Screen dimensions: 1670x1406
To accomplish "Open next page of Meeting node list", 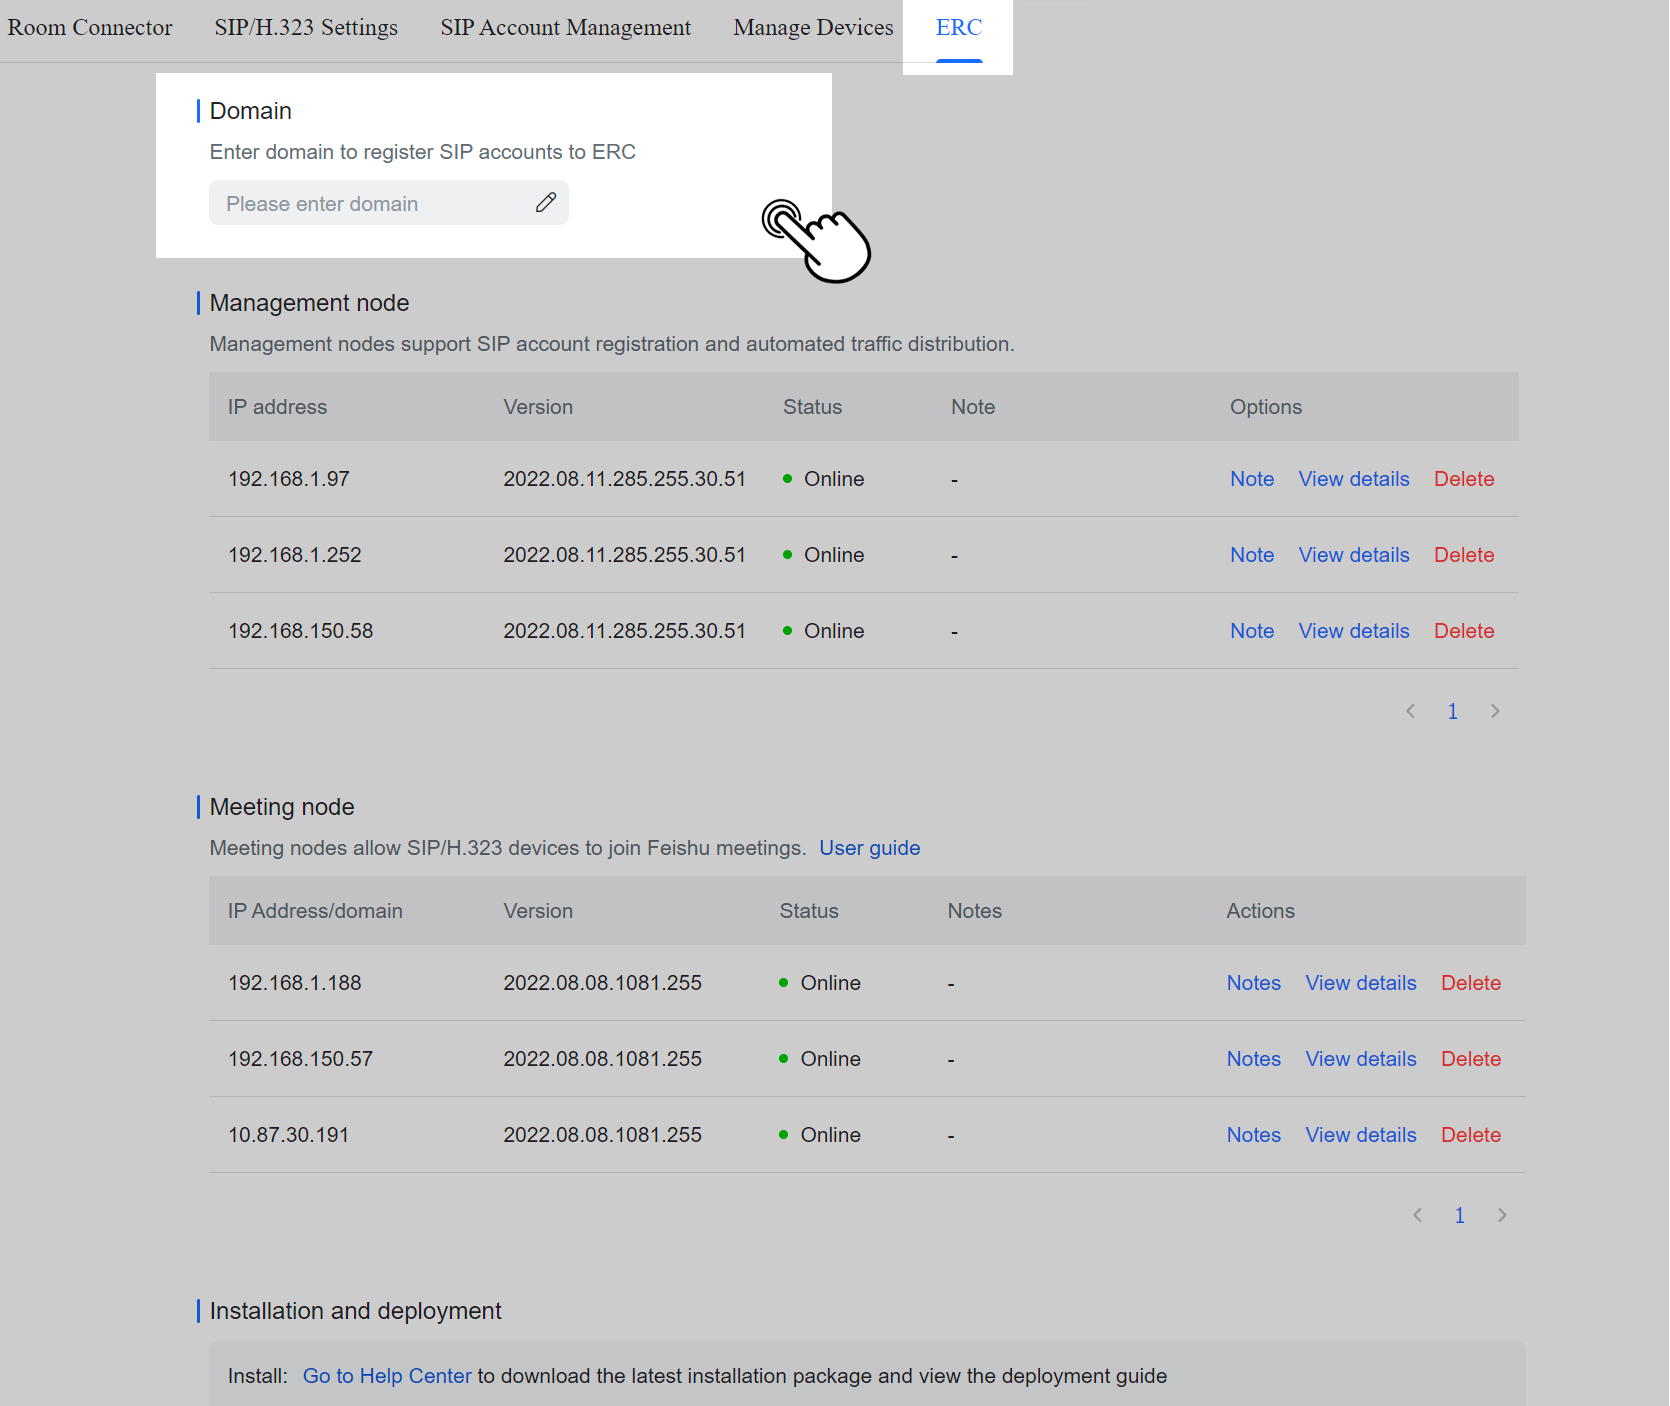I will click(x=1502, y=1215).
